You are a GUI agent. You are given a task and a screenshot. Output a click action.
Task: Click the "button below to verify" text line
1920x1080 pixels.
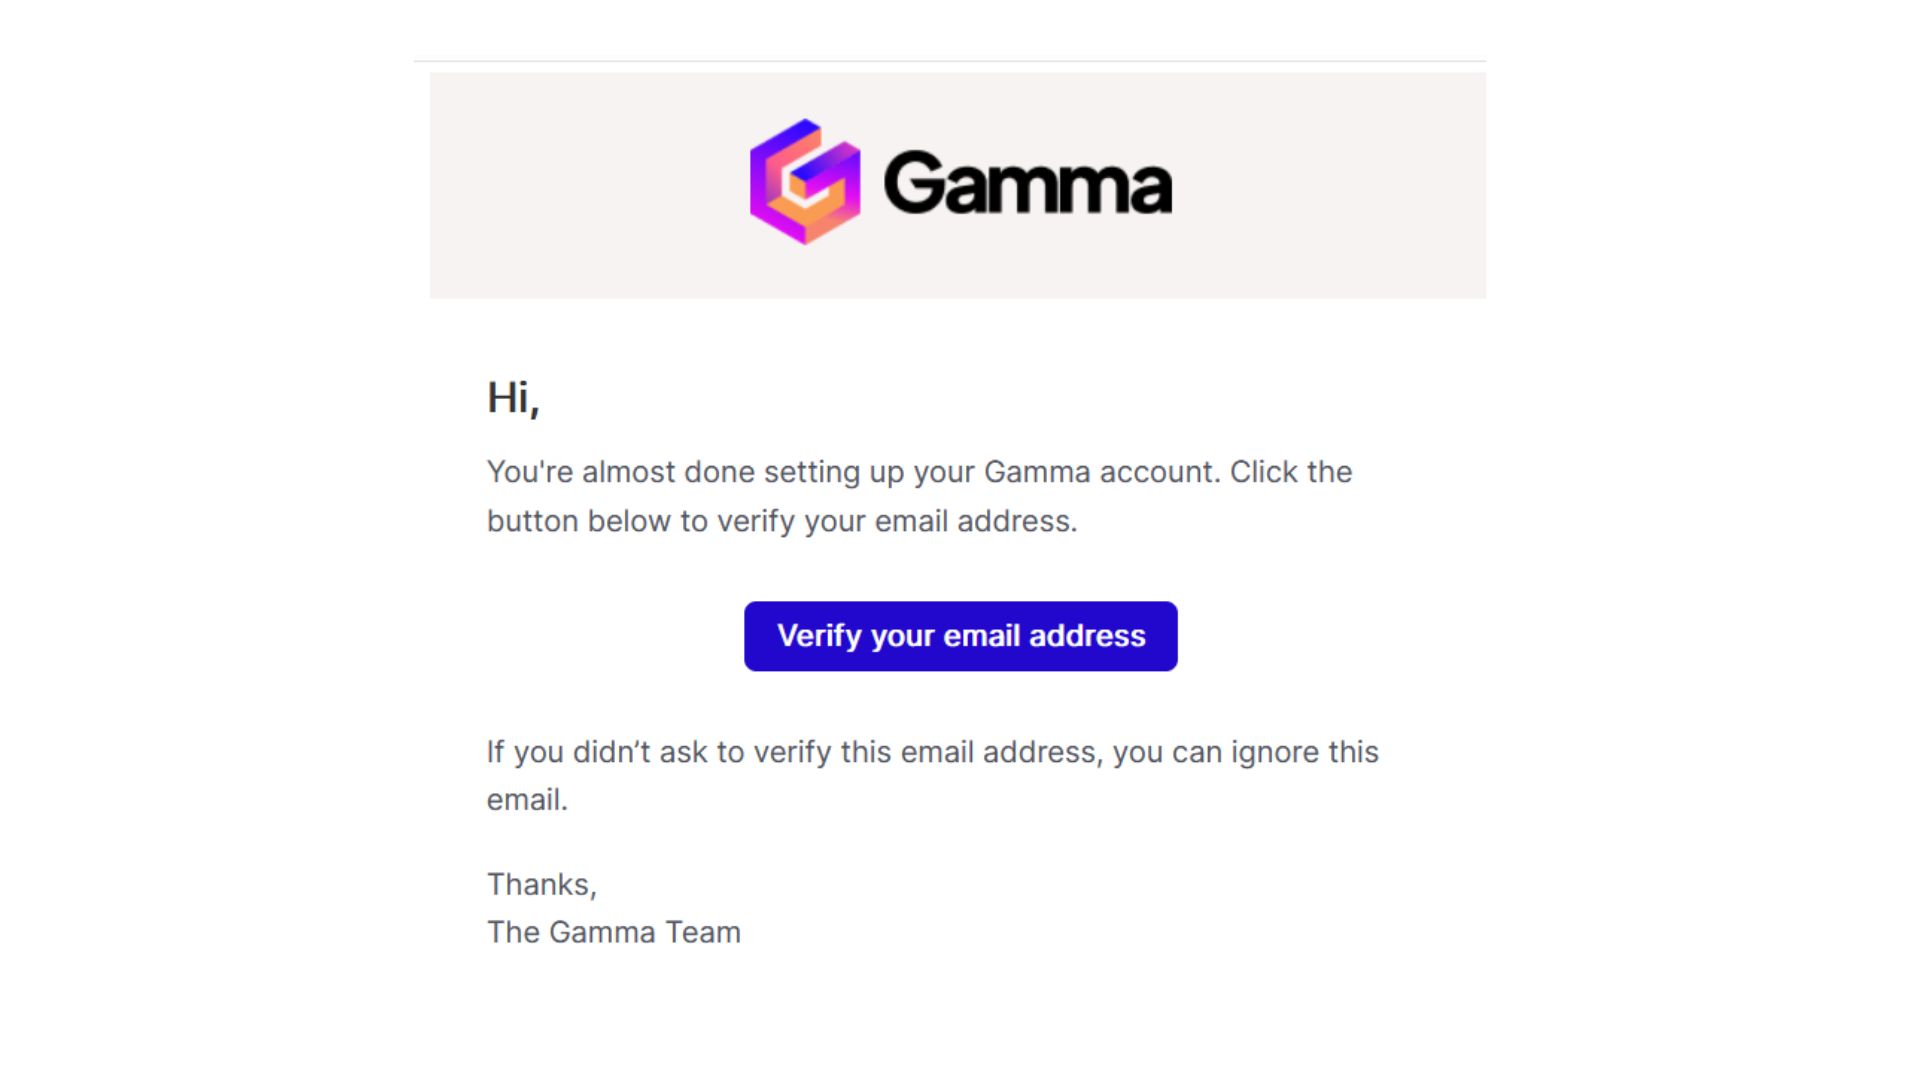(x=782, y=521)
